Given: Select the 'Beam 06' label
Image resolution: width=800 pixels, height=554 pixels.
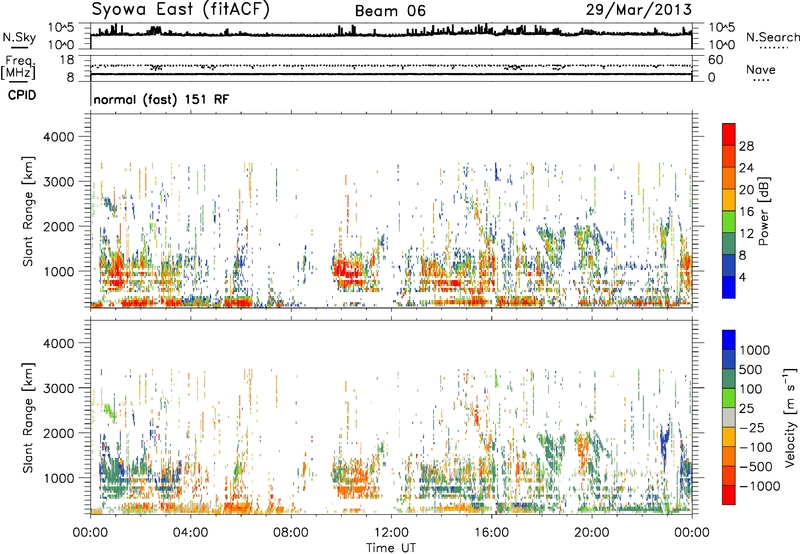Looking at the screenshot, I should [x=390, y=11].
